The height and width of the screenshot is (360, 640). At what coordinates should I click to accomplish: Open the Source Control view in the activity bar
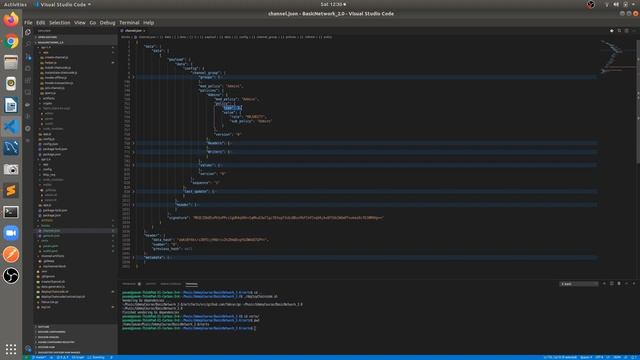[x=28, y=56]
